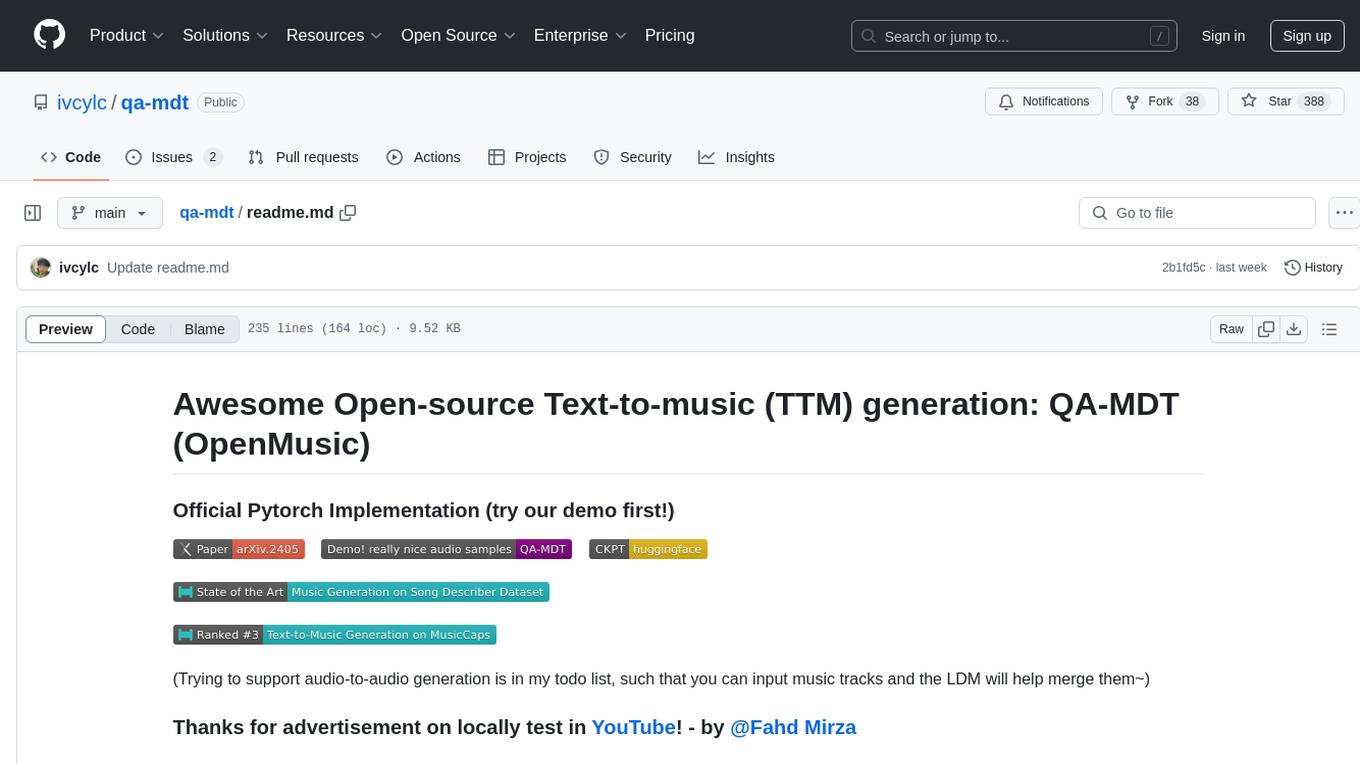The image size is (1360, 764).
Task: View the file History
Action: (x=1313, y=267)
